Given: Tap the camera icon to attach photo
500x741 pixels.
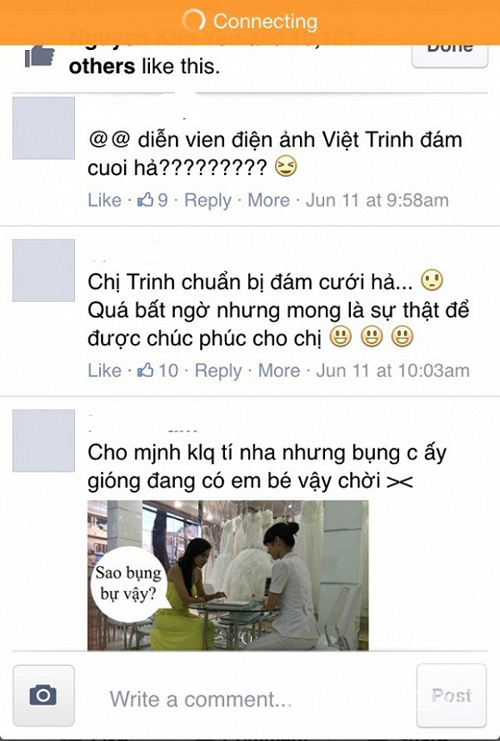Looking at the screenshot, I should tap(43, 695).
